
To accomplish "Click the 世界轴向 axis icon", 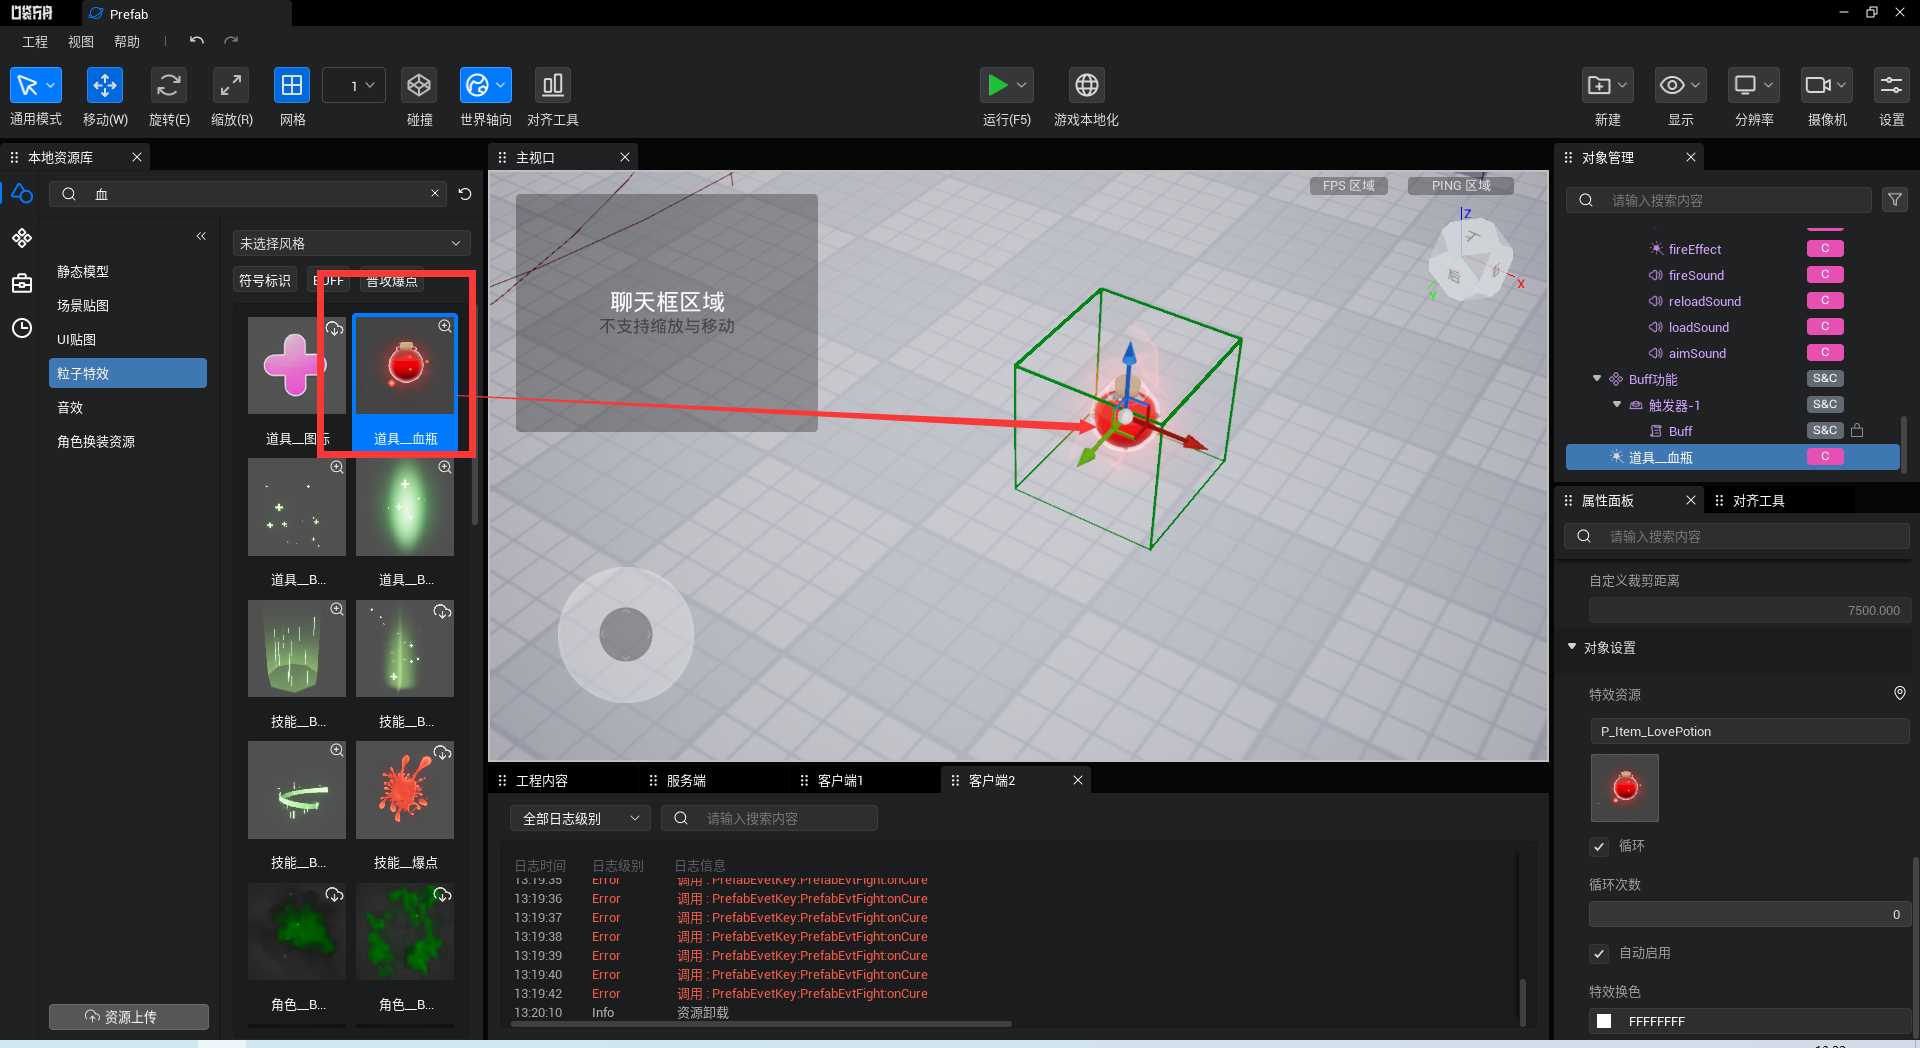I will point(477,86).
